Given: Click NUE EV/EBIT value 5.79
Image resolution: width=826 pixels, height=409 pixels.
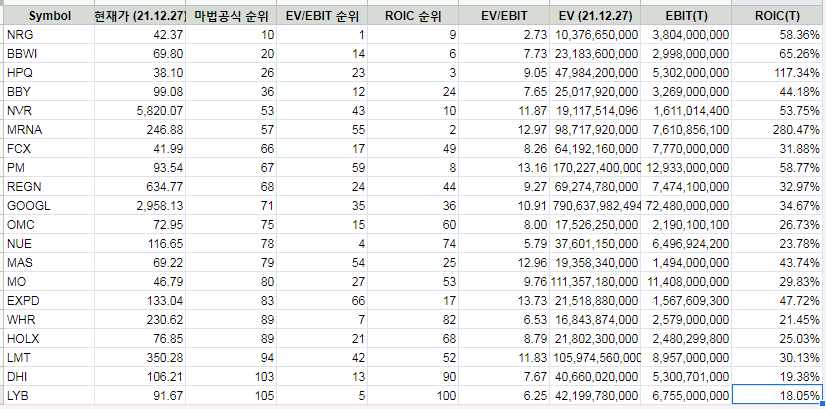Looking at the screenshot, I should tap(504, 244).
